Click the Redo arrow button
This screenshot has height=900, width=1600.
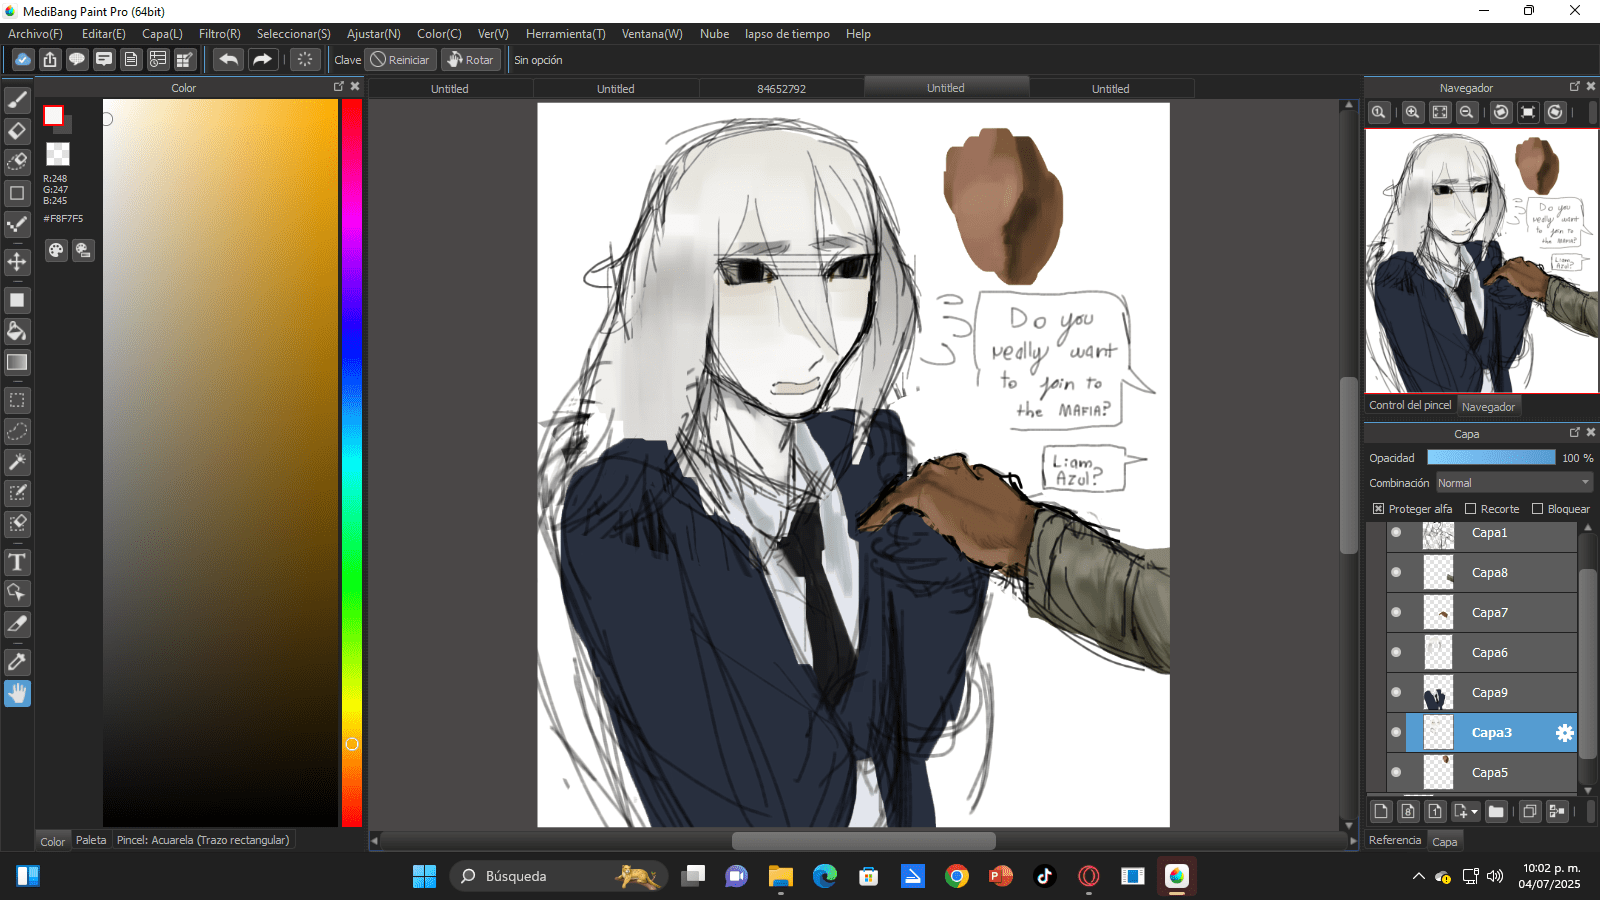pos(262,59)
